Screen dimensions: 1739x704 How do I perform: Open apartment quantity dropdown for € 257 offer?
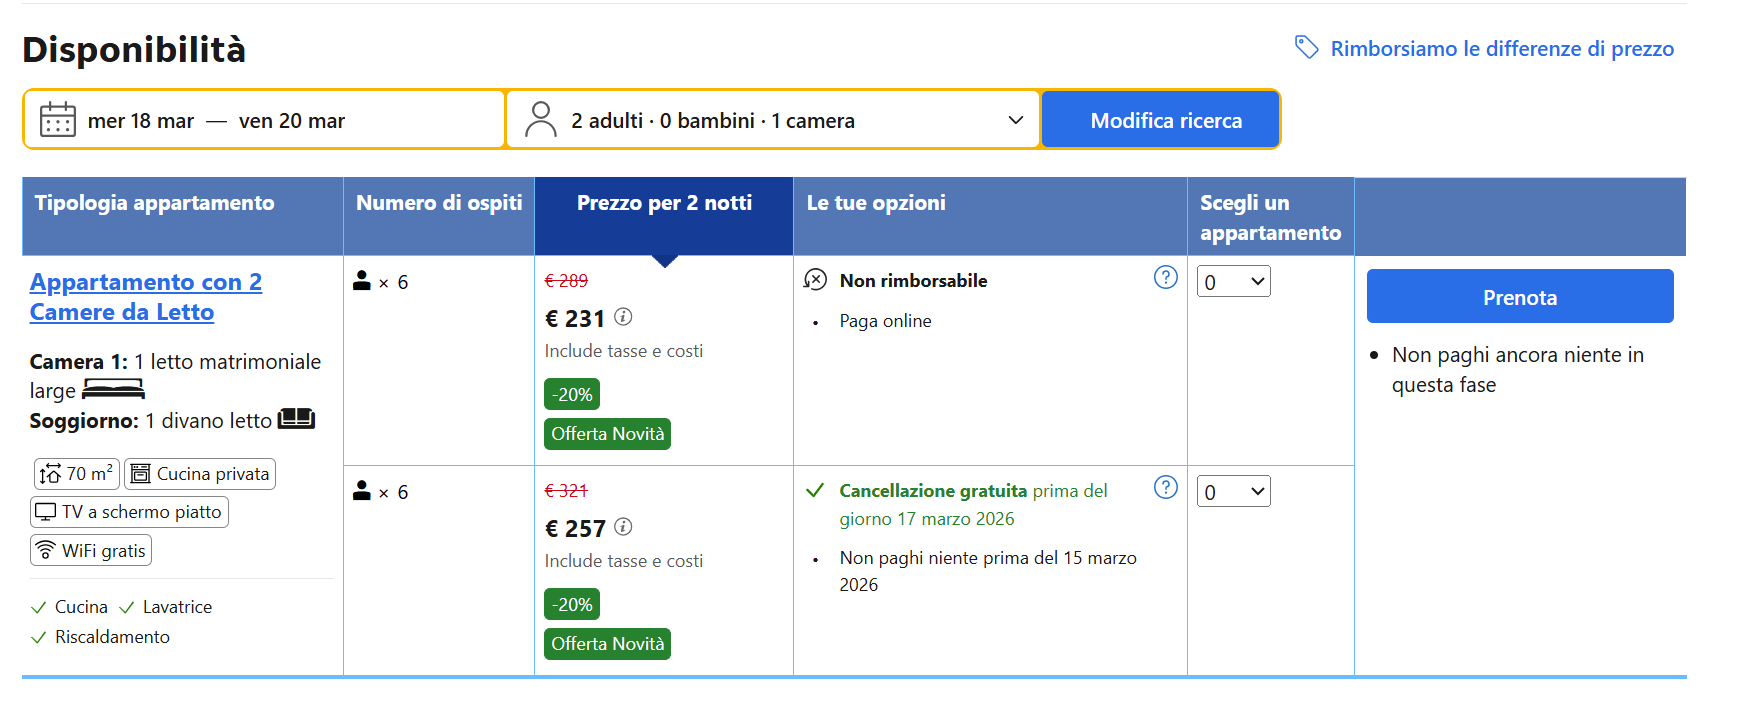pyautogui.click(x=1234, y=491)
